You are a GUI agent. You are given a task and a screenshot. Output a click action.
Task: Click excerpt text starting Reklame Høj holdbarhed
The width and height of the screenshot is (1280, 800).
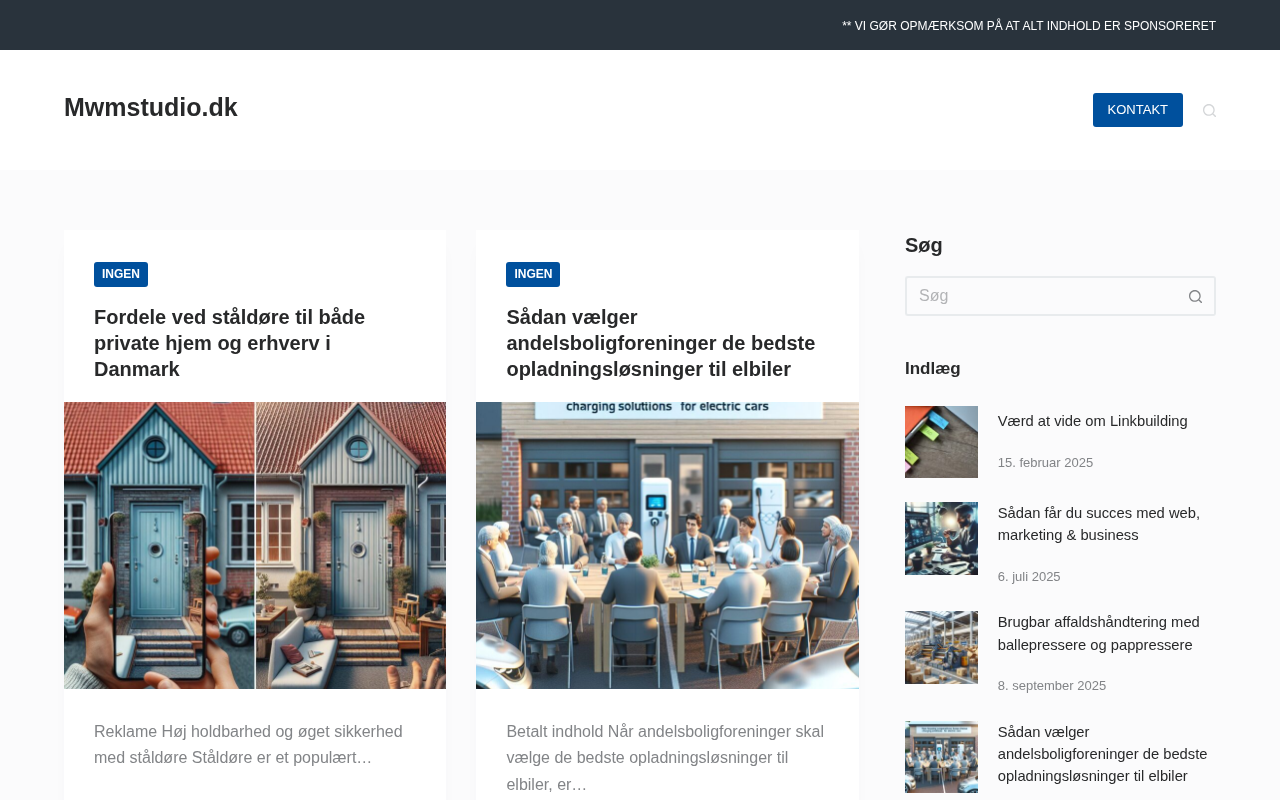(x=248, y=745)
